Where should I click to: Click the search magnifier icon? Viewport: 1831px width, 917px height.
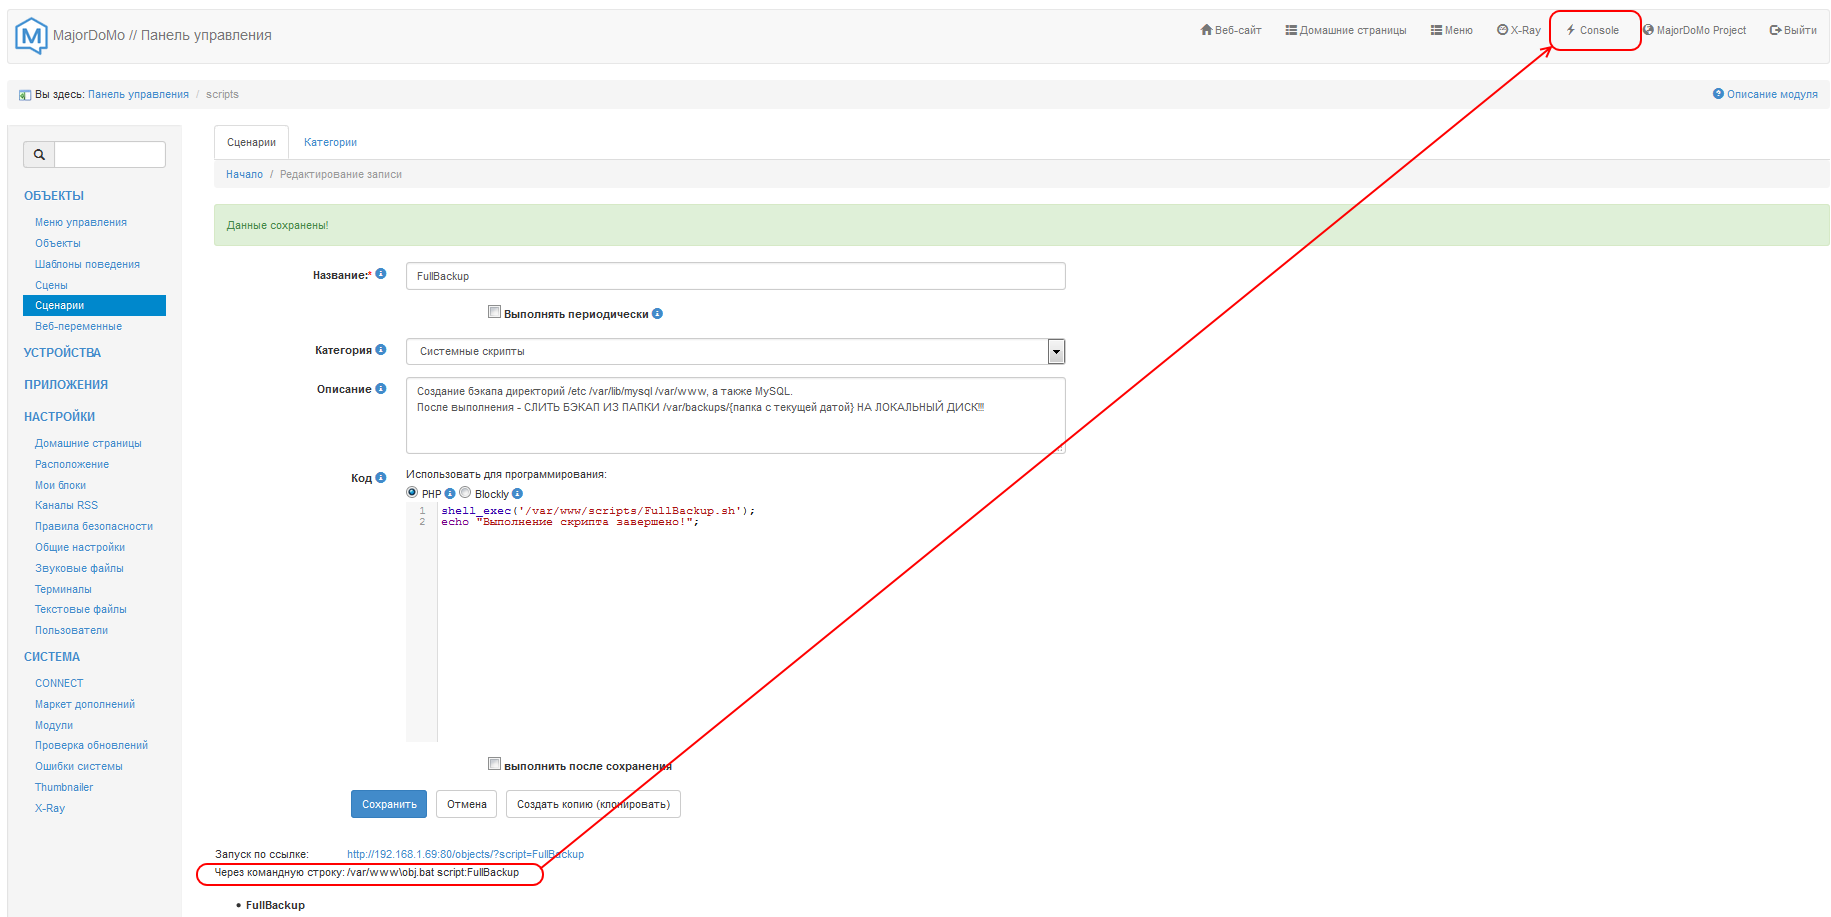point(39,154)
